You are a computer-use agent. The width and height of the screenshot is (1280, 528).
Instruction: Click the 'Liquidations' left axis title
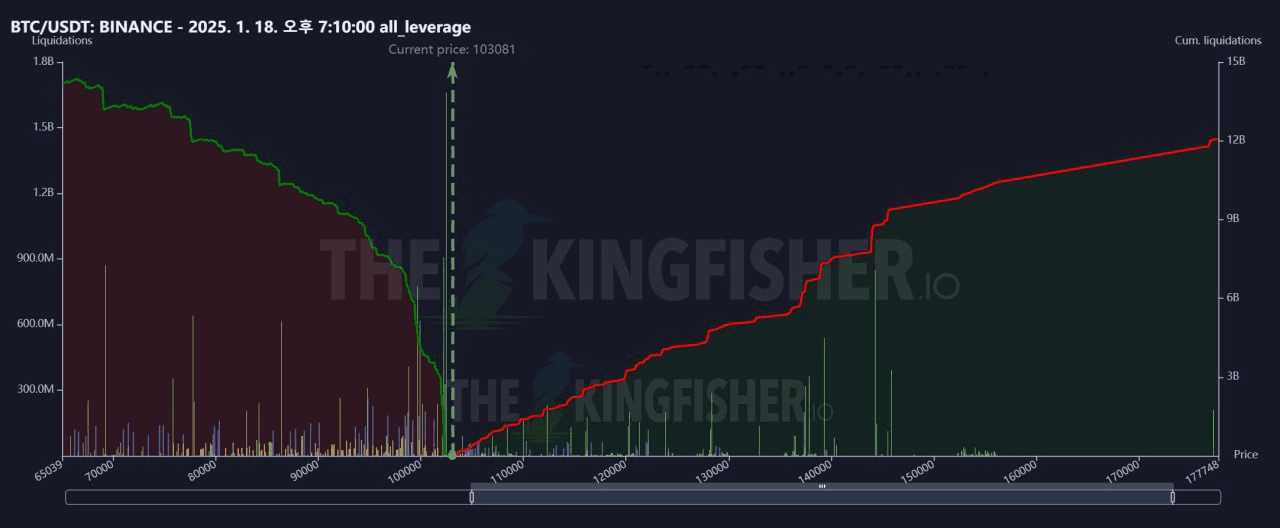pos(62,41)
